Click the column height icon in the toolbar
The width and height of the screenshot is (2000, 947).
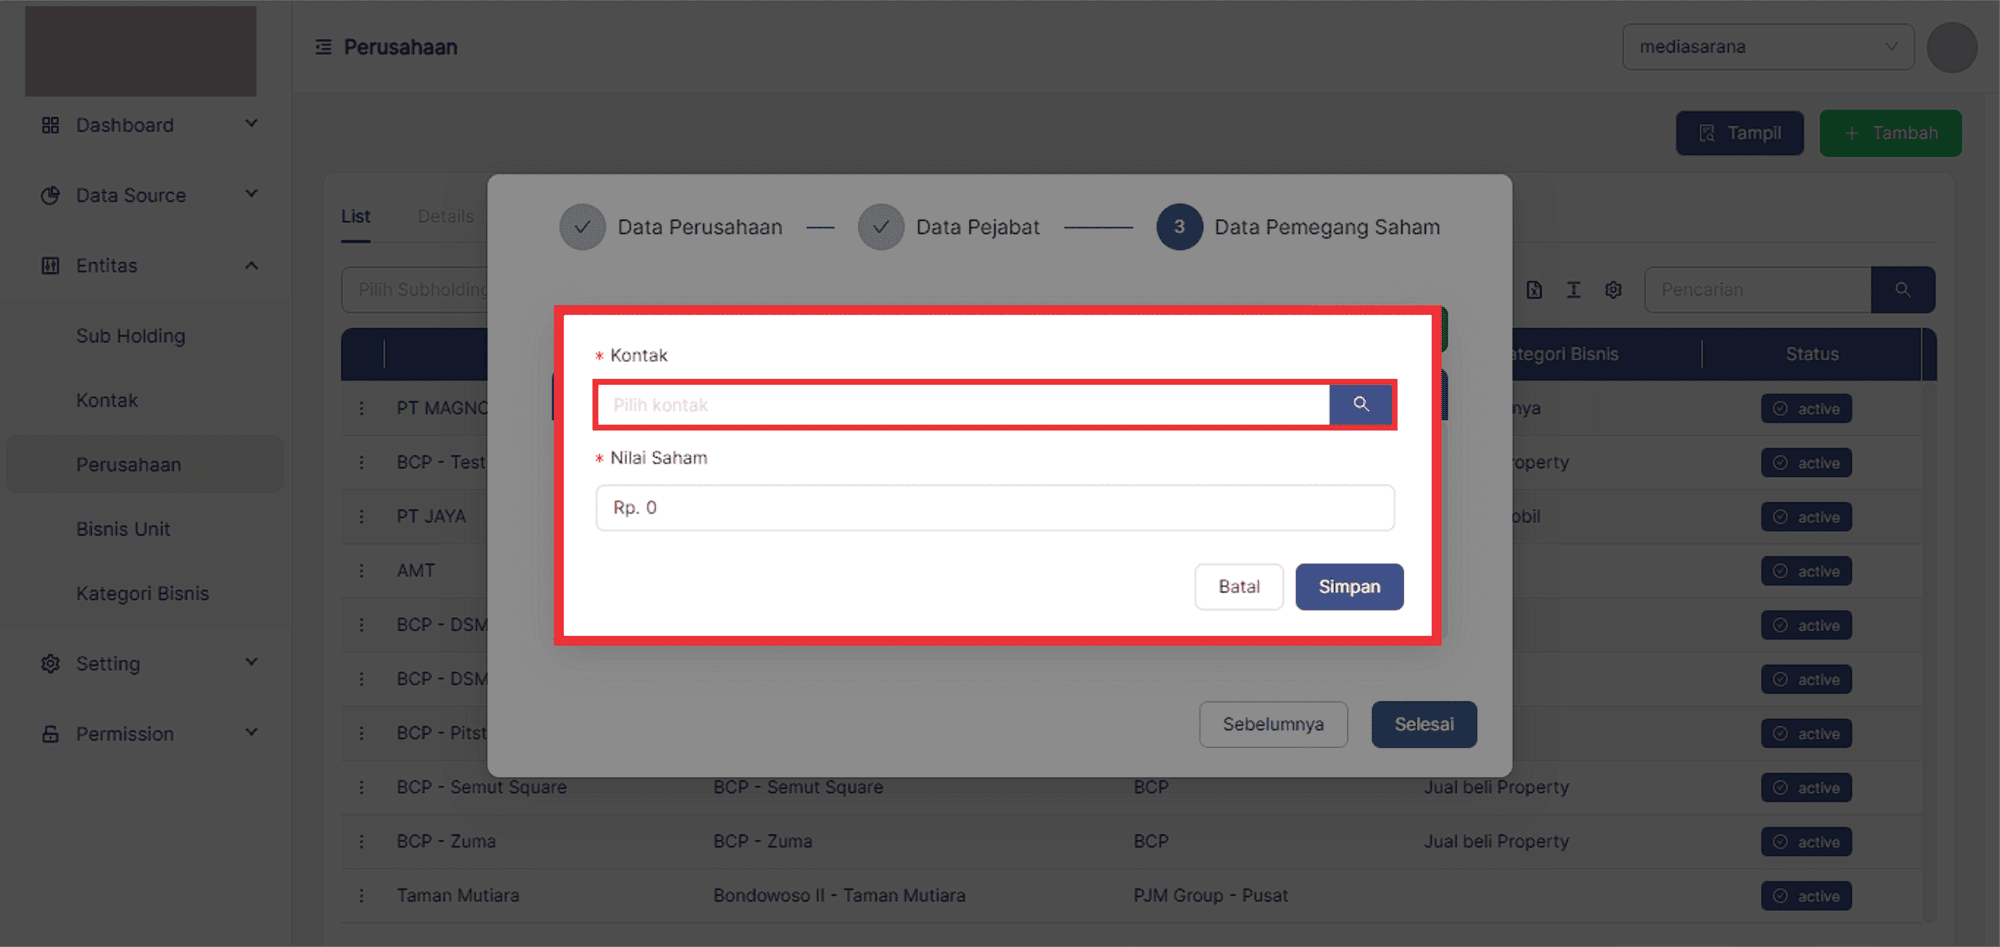[1573, 290]
